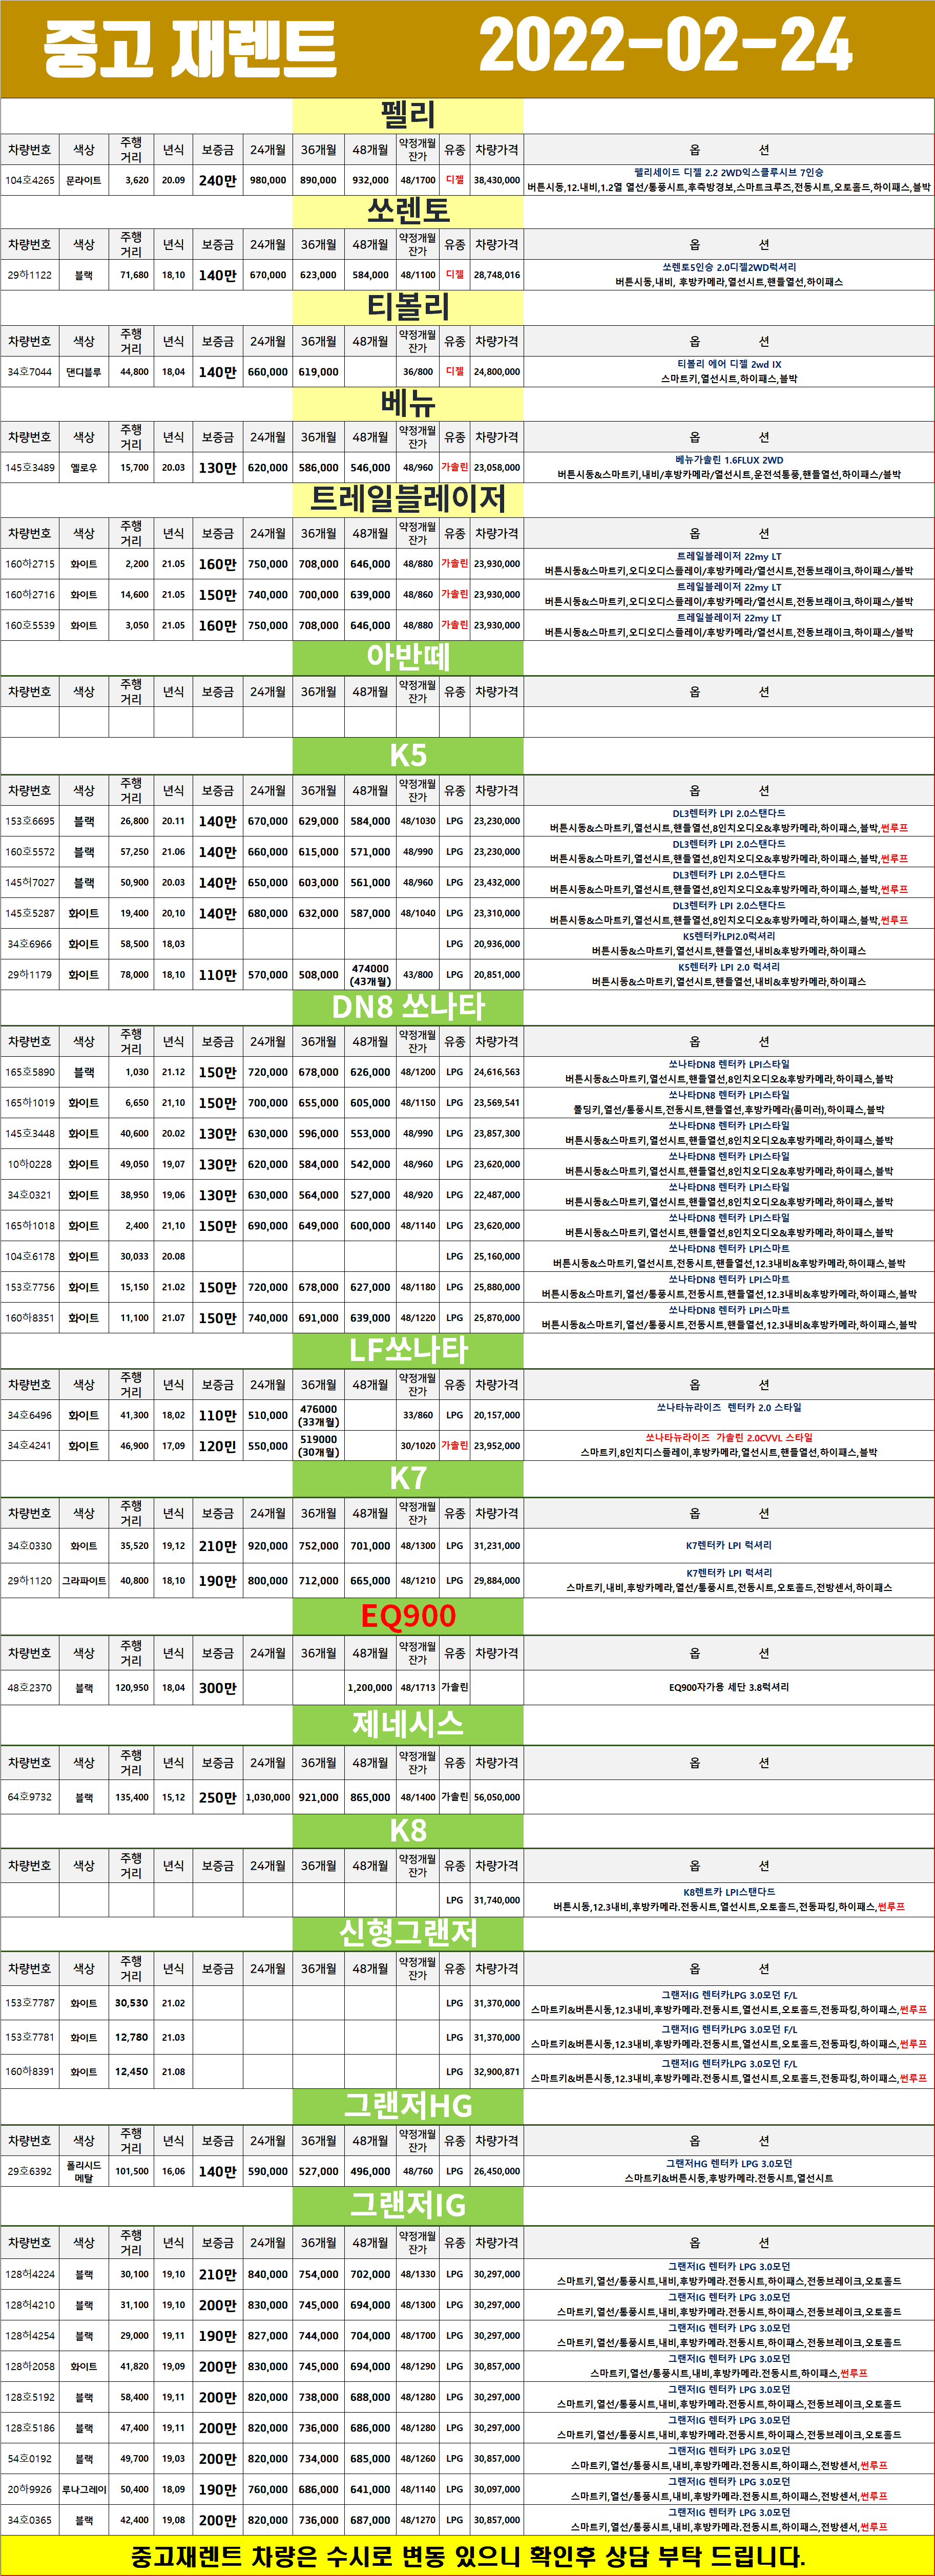Click the color cell '댄디블루'
The height and width of the screenshot is (2576, 935).
[x=84, y=372]
